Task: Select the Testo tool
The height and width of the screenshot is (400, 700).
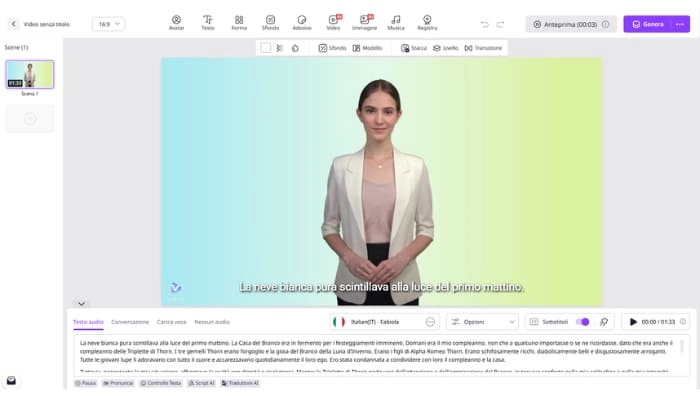Action: [x=208, y=23]
